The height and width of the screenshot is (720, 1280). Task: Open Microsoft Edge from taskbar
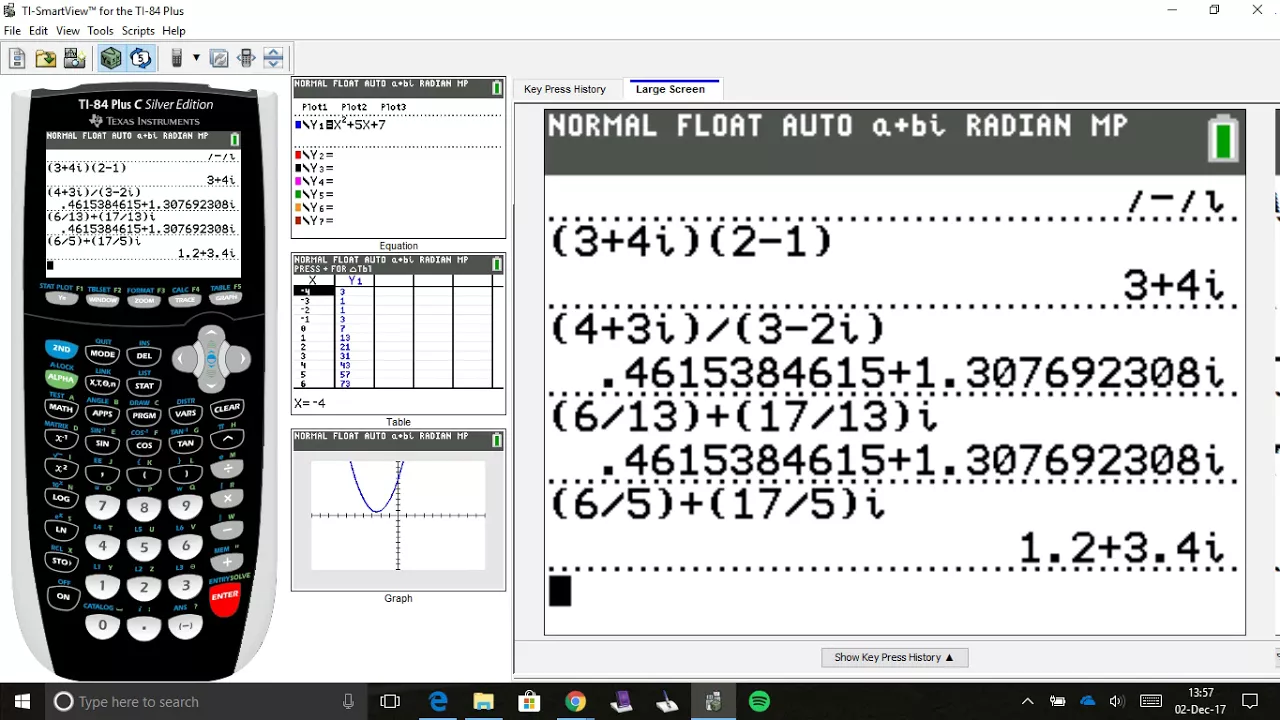(438, 702)
